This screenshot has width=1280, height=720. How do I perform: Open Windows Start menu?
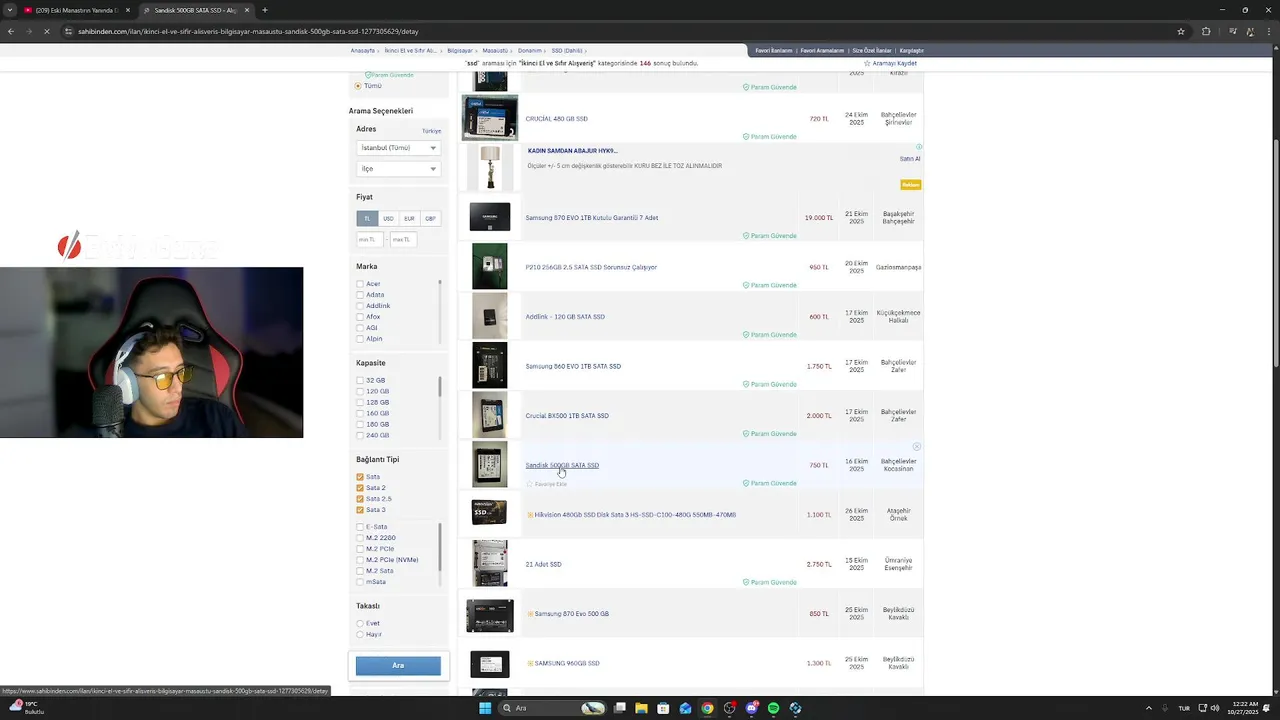pyautogui.click(x=485, y=708)
